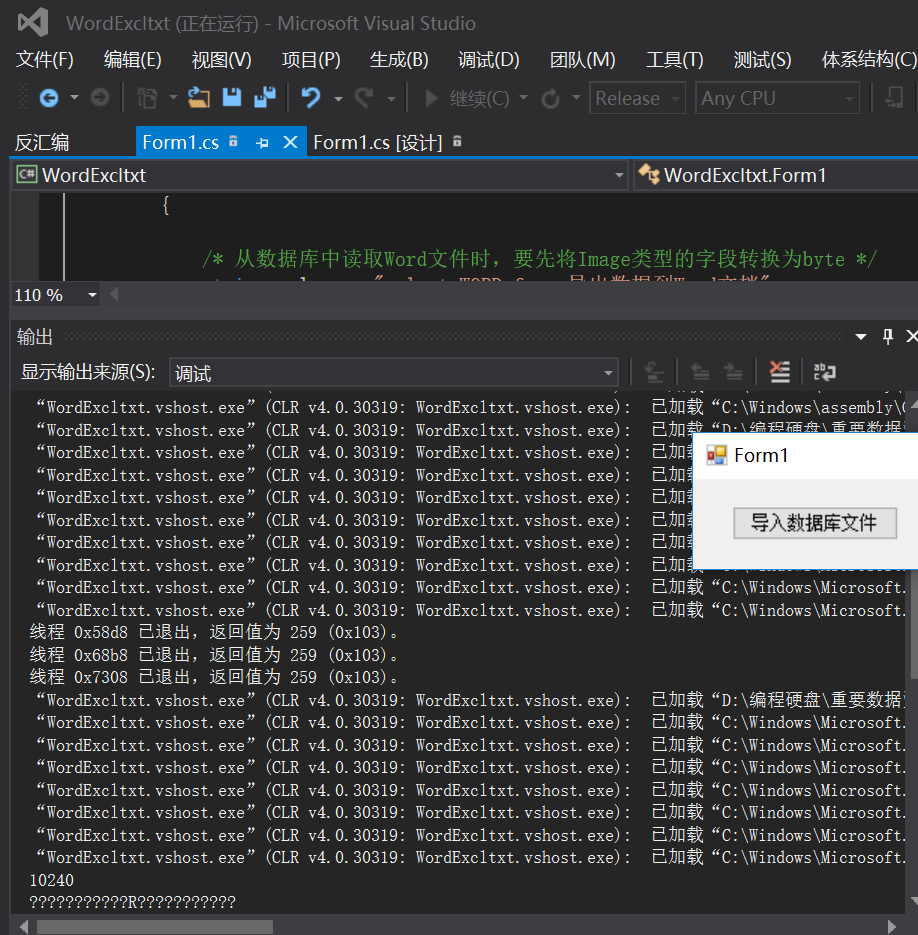Click the Navigate Forward arrow icon
The width and height of the screenshot is (918, 935).
pos(100,97)
